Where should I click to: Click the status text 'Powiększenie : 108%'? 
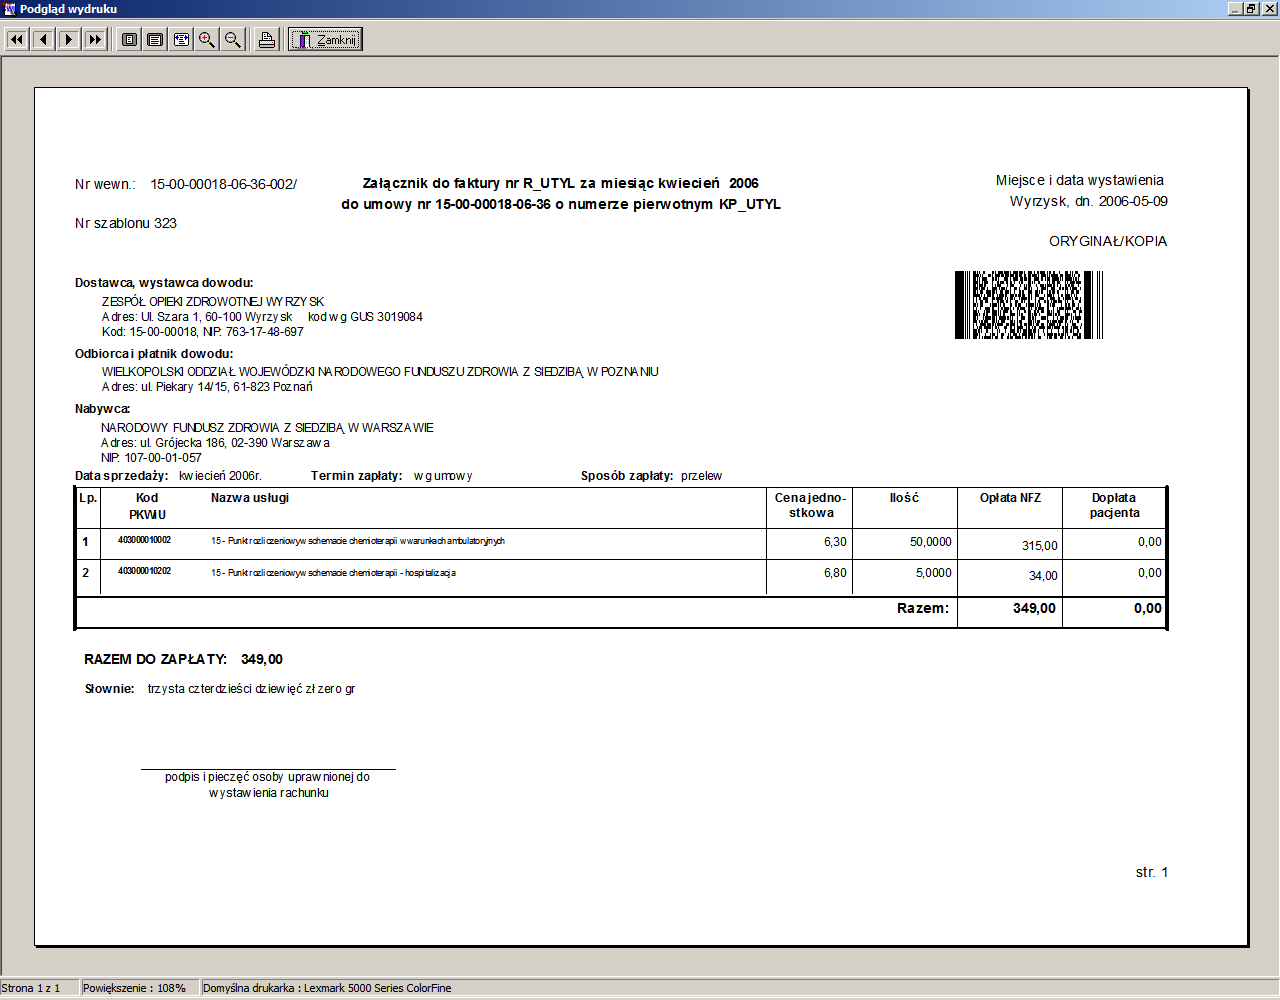(134, 988)
